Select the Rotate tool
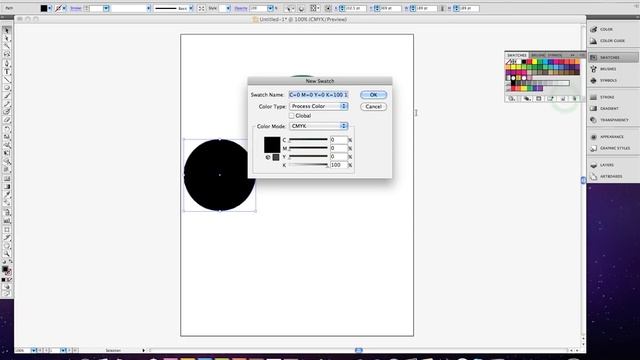The width and height of the screenshot is (640, 360). click(7, 129)
